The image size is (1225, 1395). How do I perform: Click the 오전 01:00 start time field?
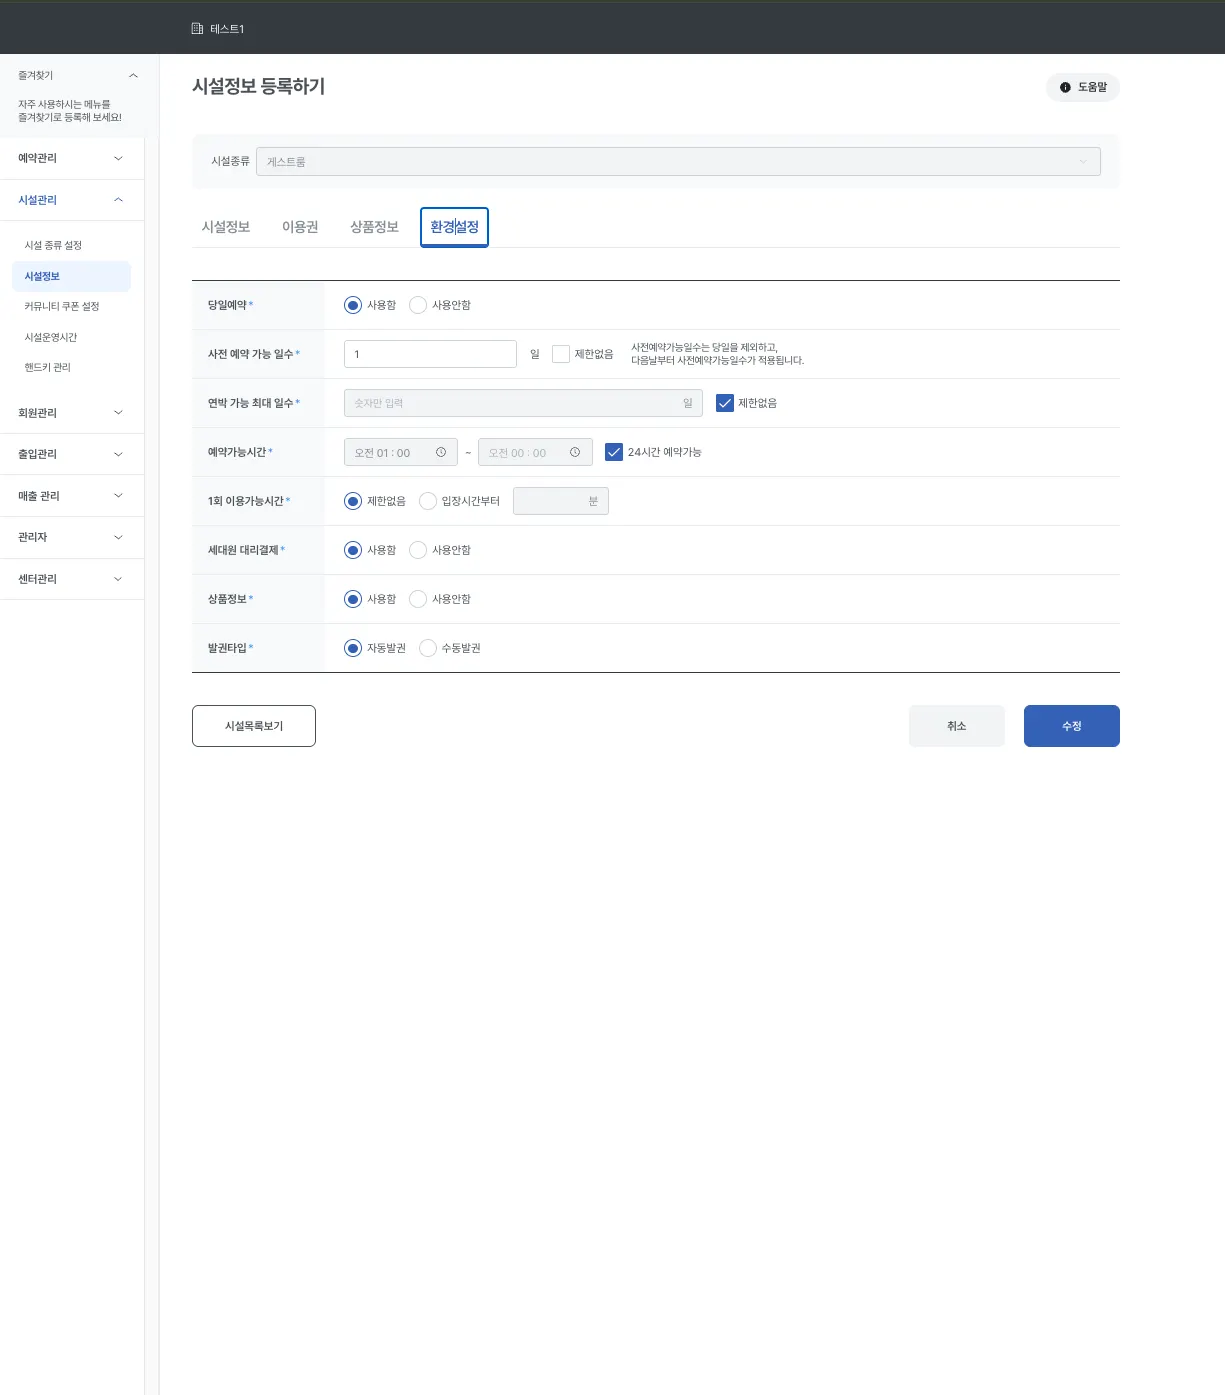tap(401, 452)
